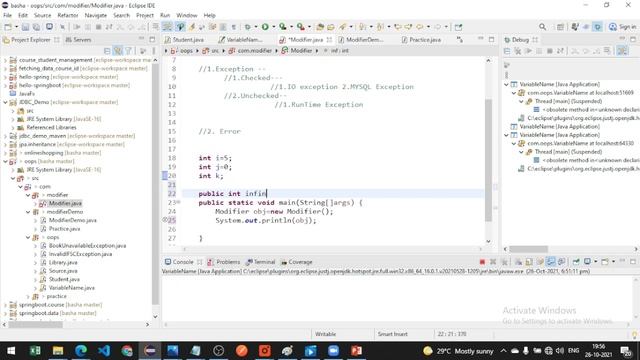Image resolution: width=640 pixels, height=360 pixels.
Task: Open the Navigate menu
Action: point(96,15)
